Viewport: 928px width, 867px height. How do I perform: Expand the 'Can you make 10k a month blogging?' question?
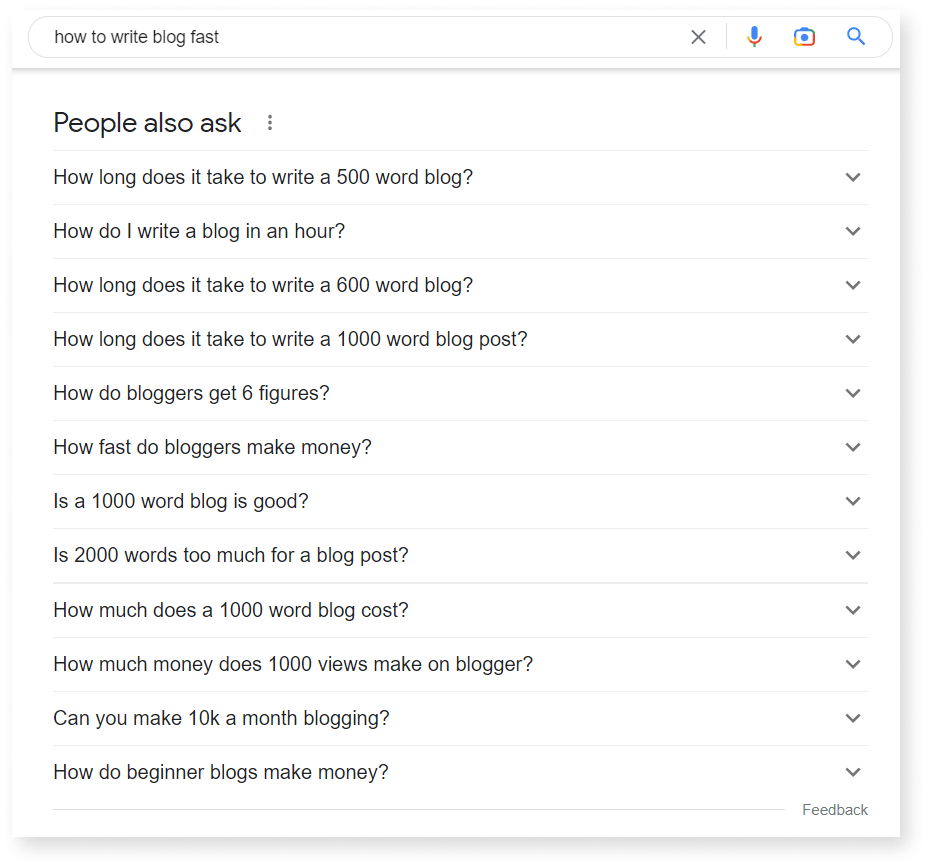coord(853,718)
